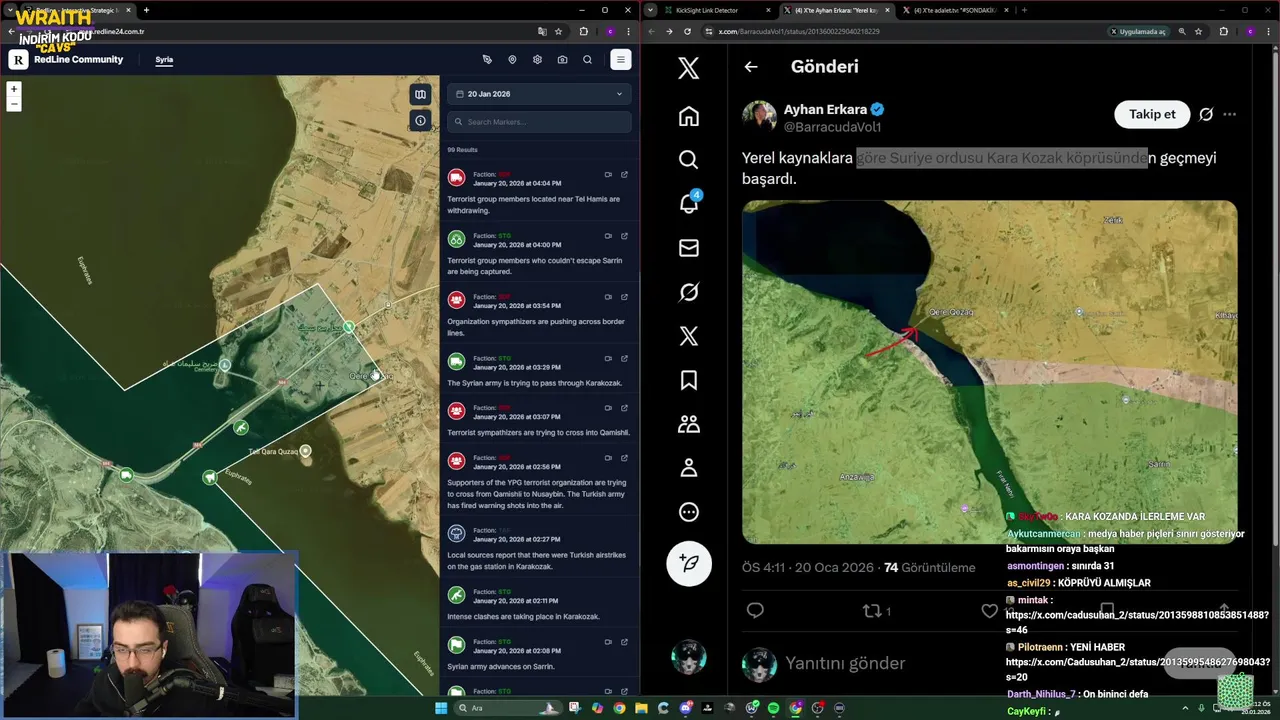Expand the 20 Jan 2026 date dropdown

[x=539, y=94]
